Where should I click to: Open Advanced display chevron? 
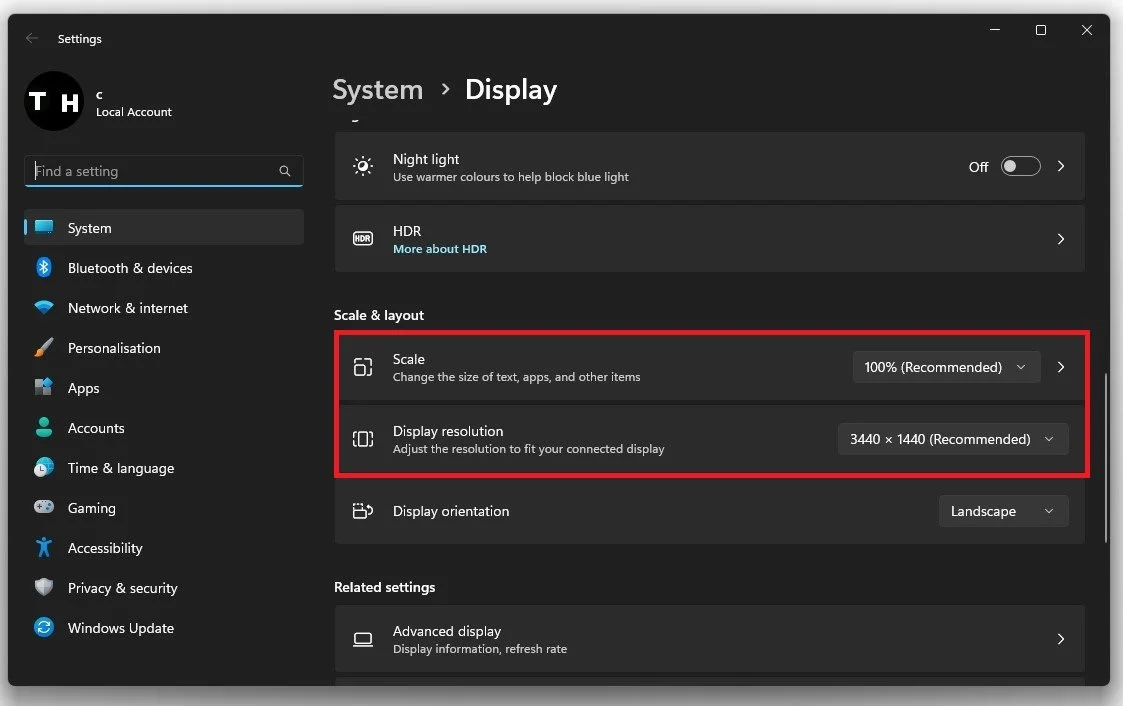[1061, 639]
